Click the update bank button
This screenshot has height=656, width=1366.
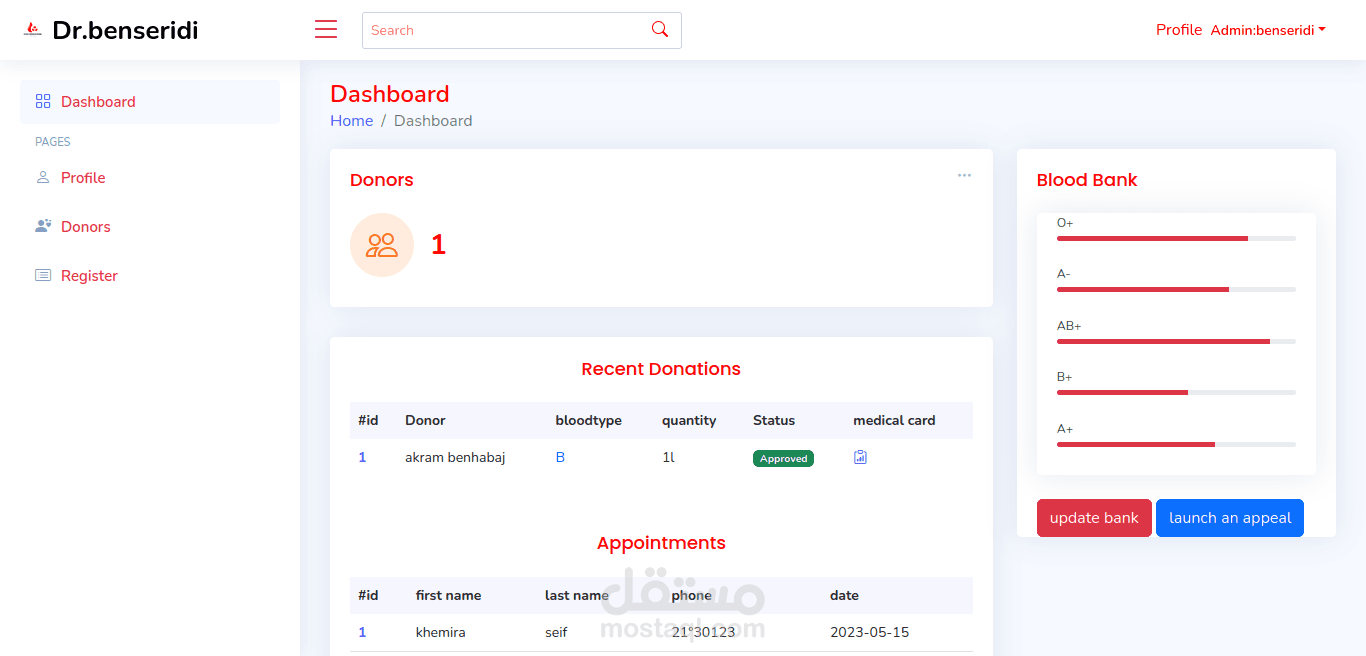[1094, 518]
